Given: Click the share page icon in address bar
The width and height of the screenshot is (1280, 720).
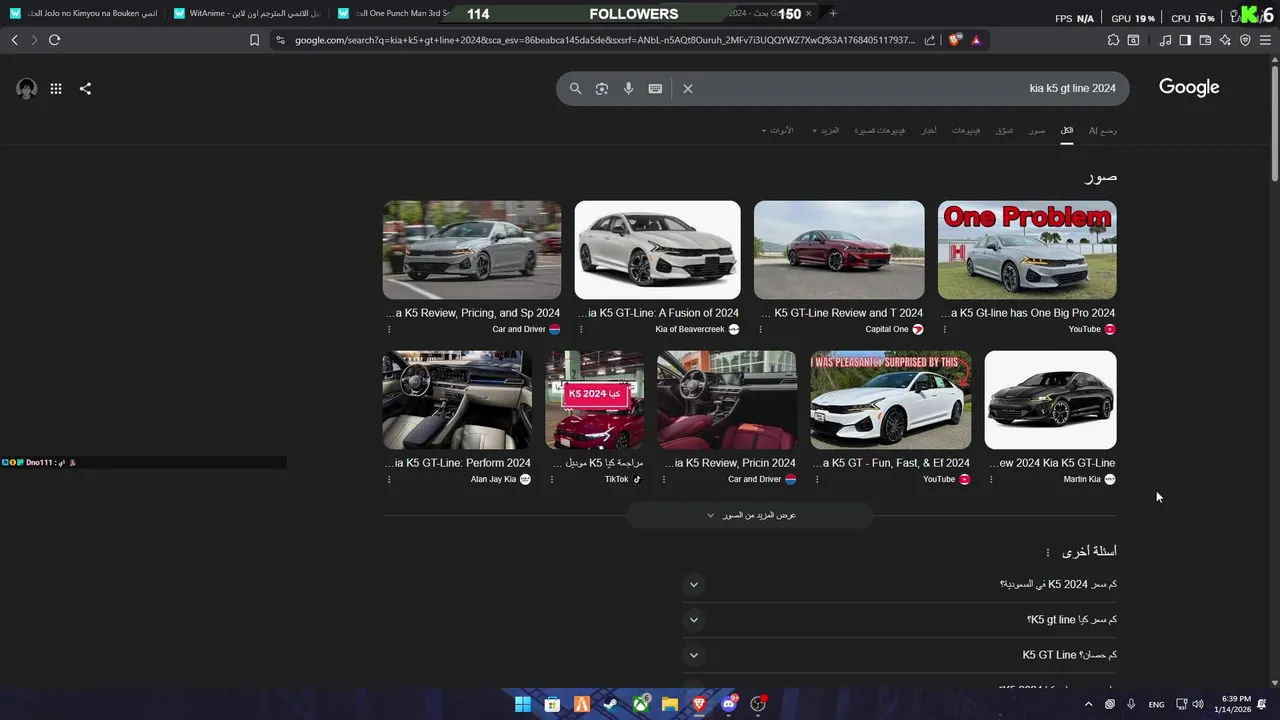Looking at the screenshot, I should 930,40.
